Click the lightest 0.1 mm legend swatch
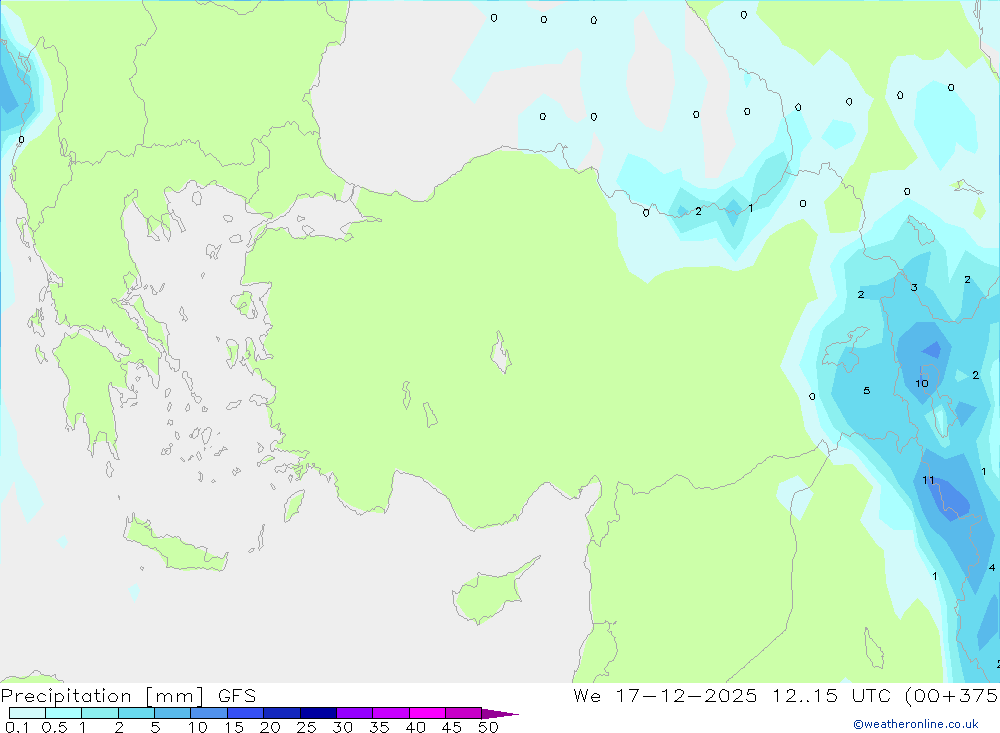The height and width of the screenshot is (733, 1000). pyautogui.click(x=27, y=713)
